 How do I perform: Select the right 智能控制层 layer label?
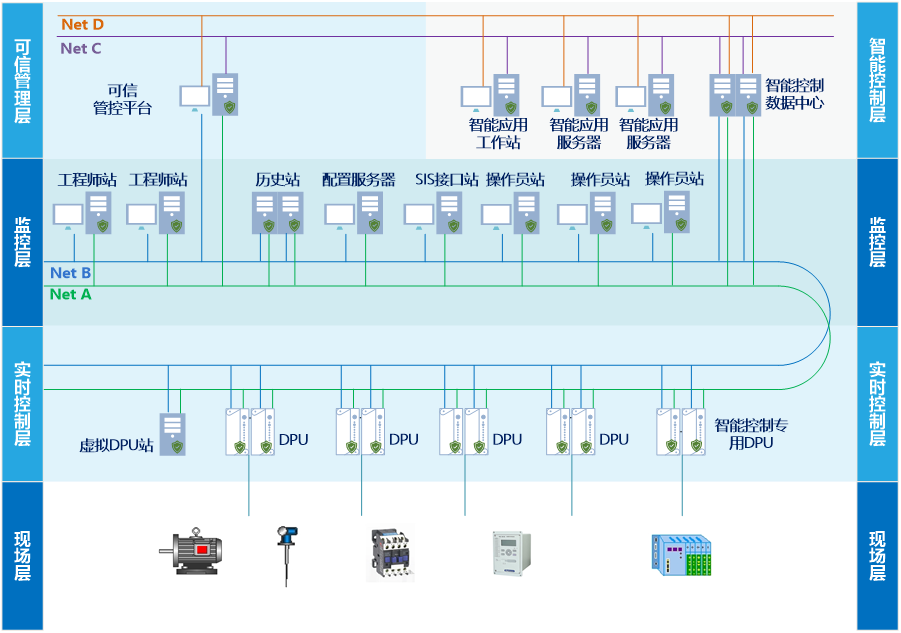877,80
